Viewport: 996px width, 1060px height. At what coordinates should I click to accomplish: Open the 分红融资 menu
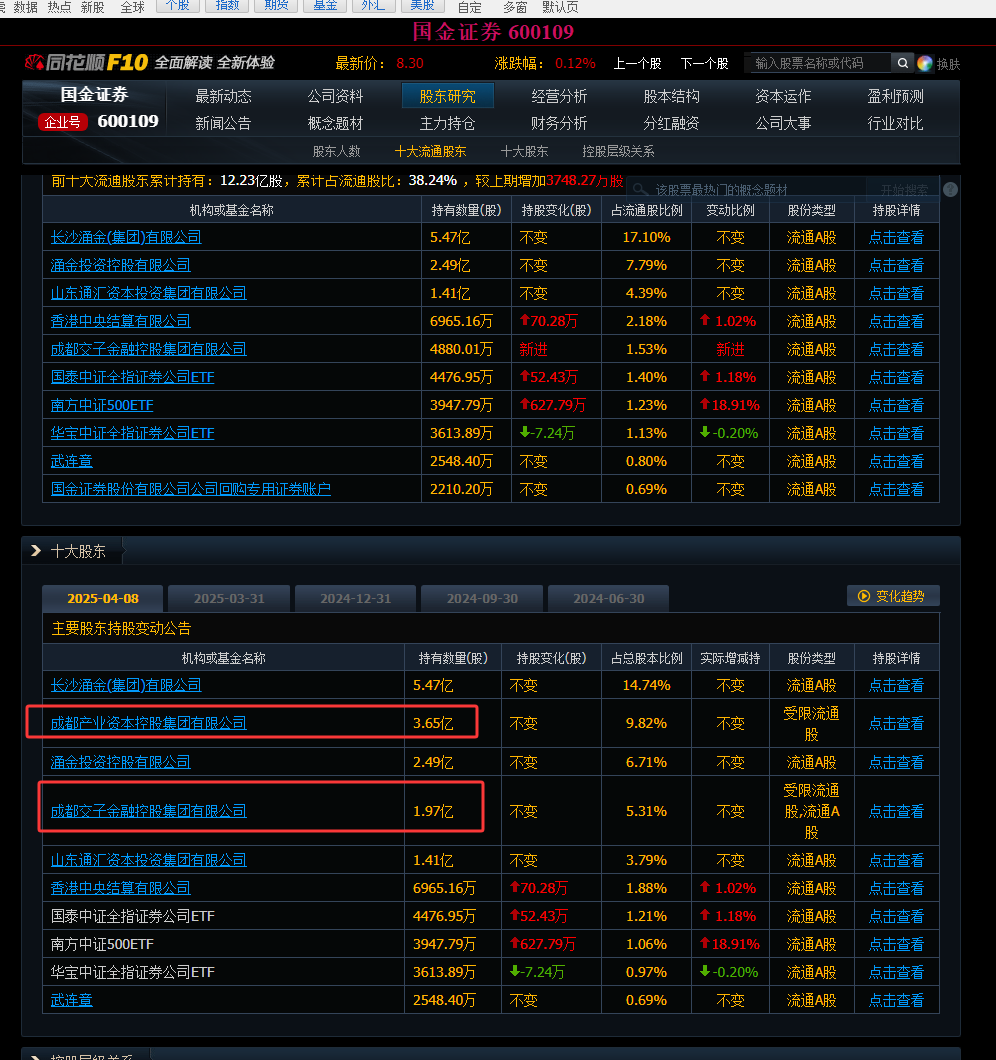671,124
